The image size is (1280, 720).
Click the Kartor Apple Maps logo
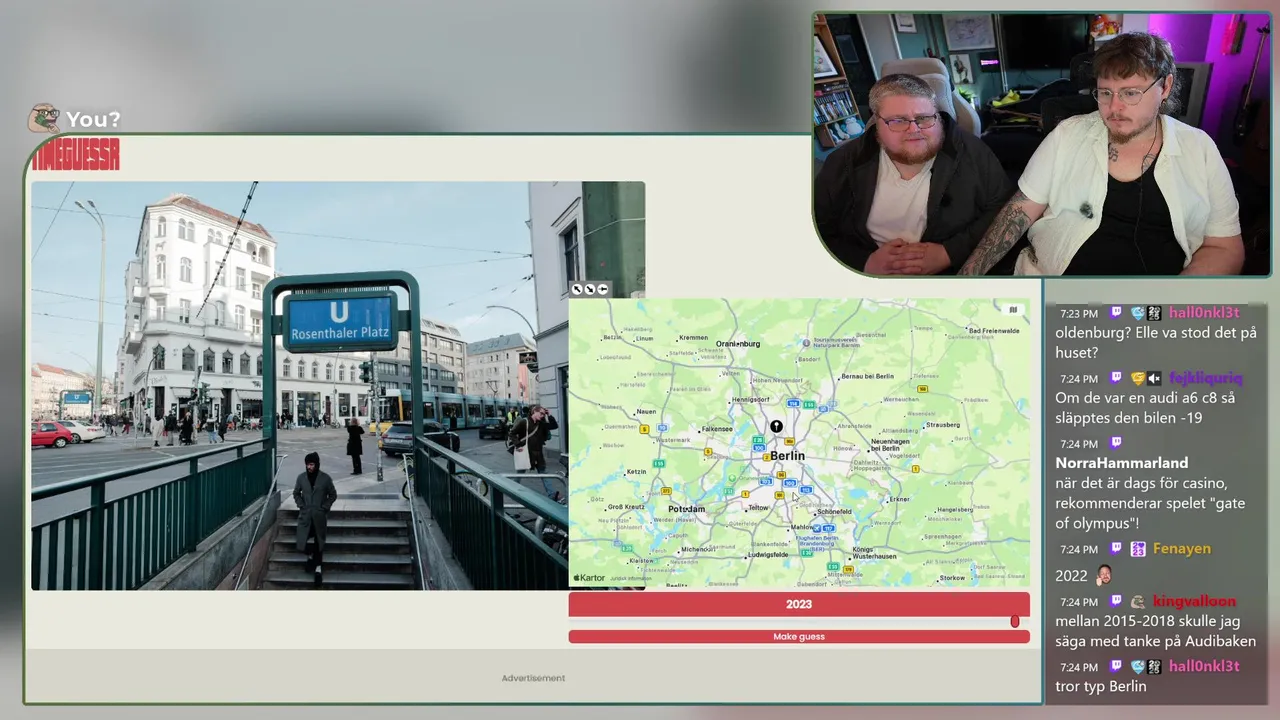pyautogui.click(x=589, y=578)
